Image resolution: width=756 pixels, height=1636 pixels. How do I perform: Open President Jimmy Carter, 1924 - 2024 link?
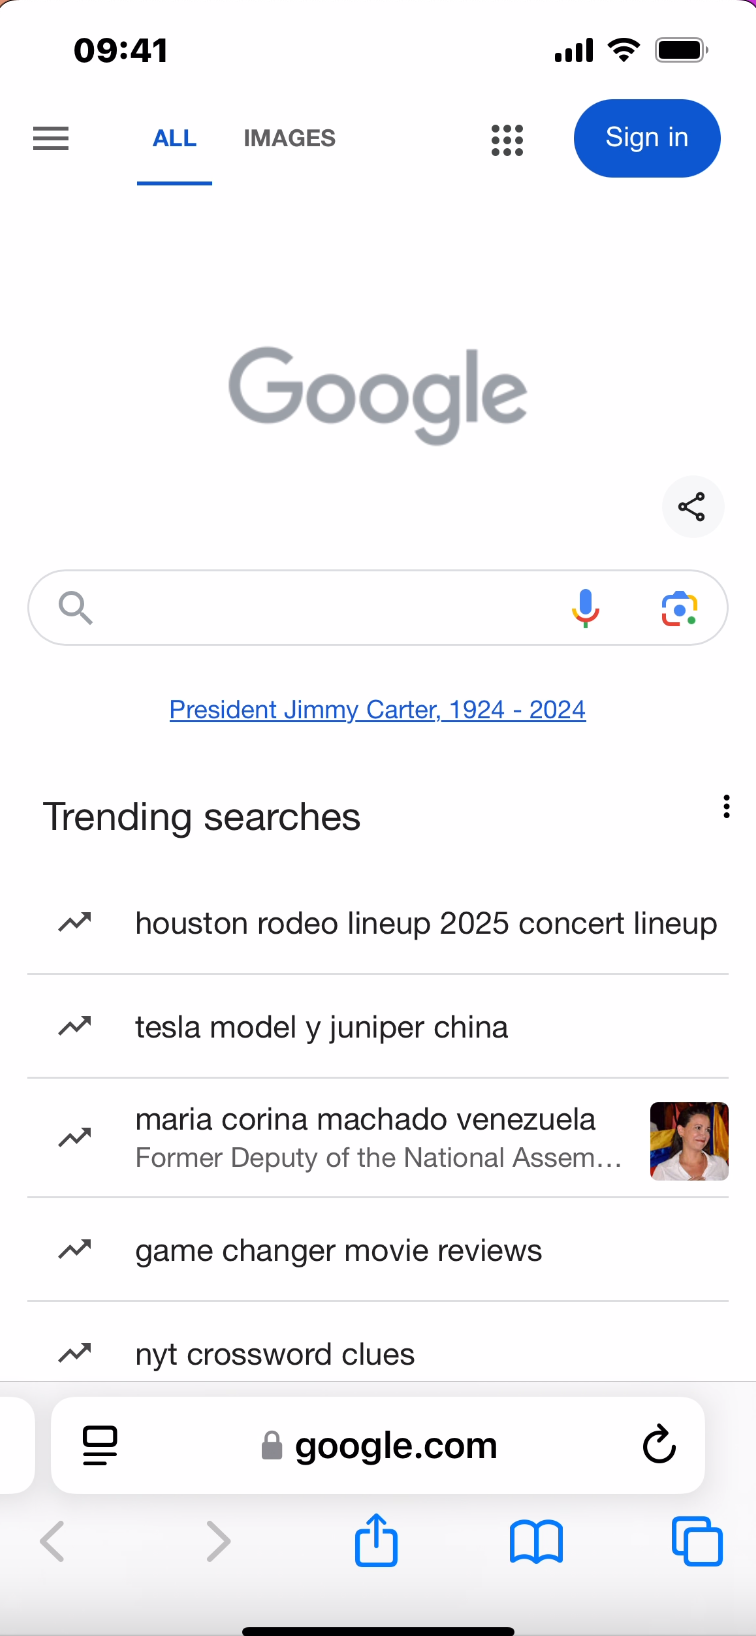(377, 710)
